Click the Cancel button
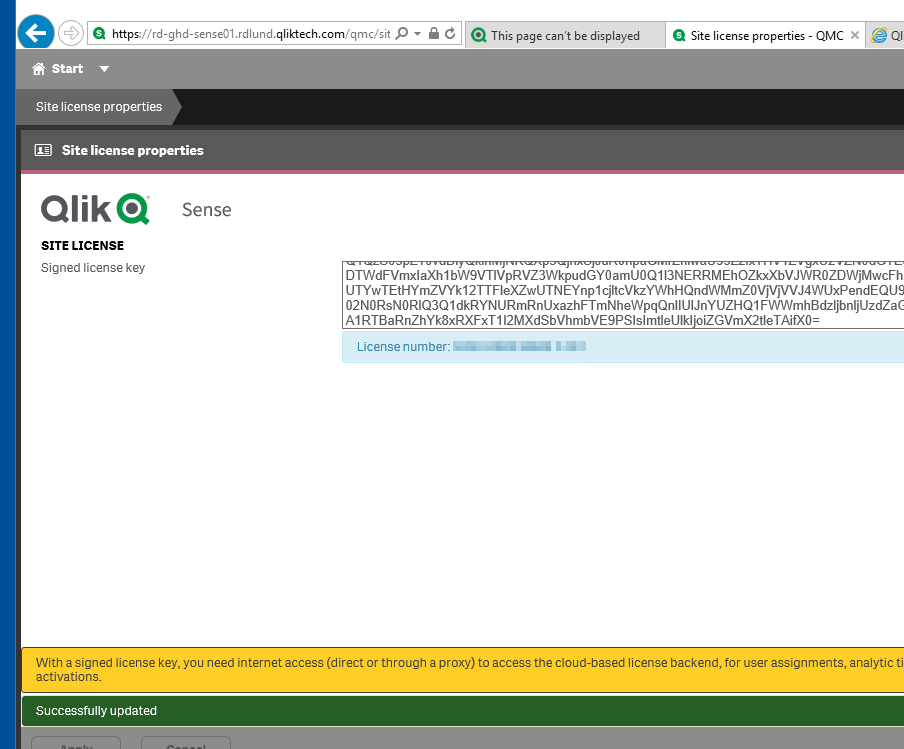 (x=185, y=745)
